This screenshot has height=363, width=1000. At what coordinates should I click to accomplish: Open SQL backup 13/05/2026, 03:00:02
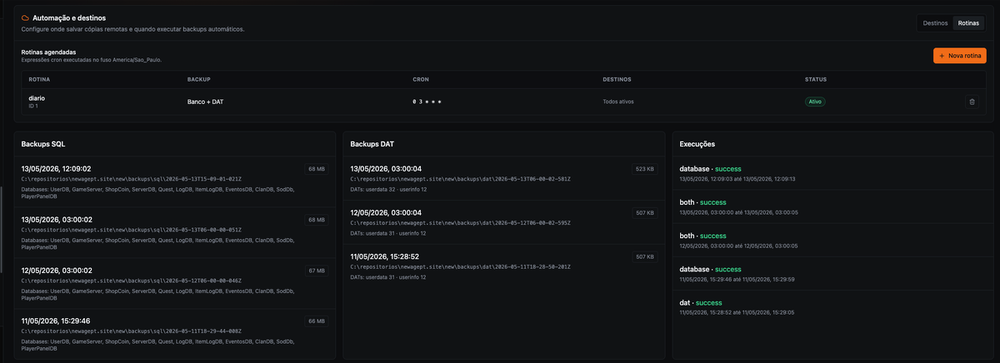175,232
